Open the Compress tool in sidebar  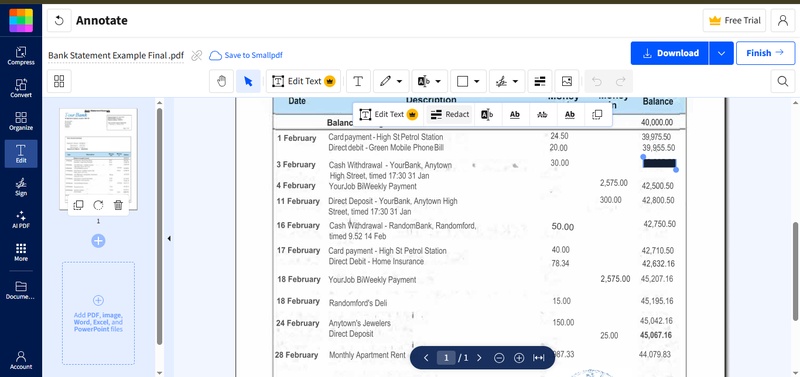click(x=21, y=56)
